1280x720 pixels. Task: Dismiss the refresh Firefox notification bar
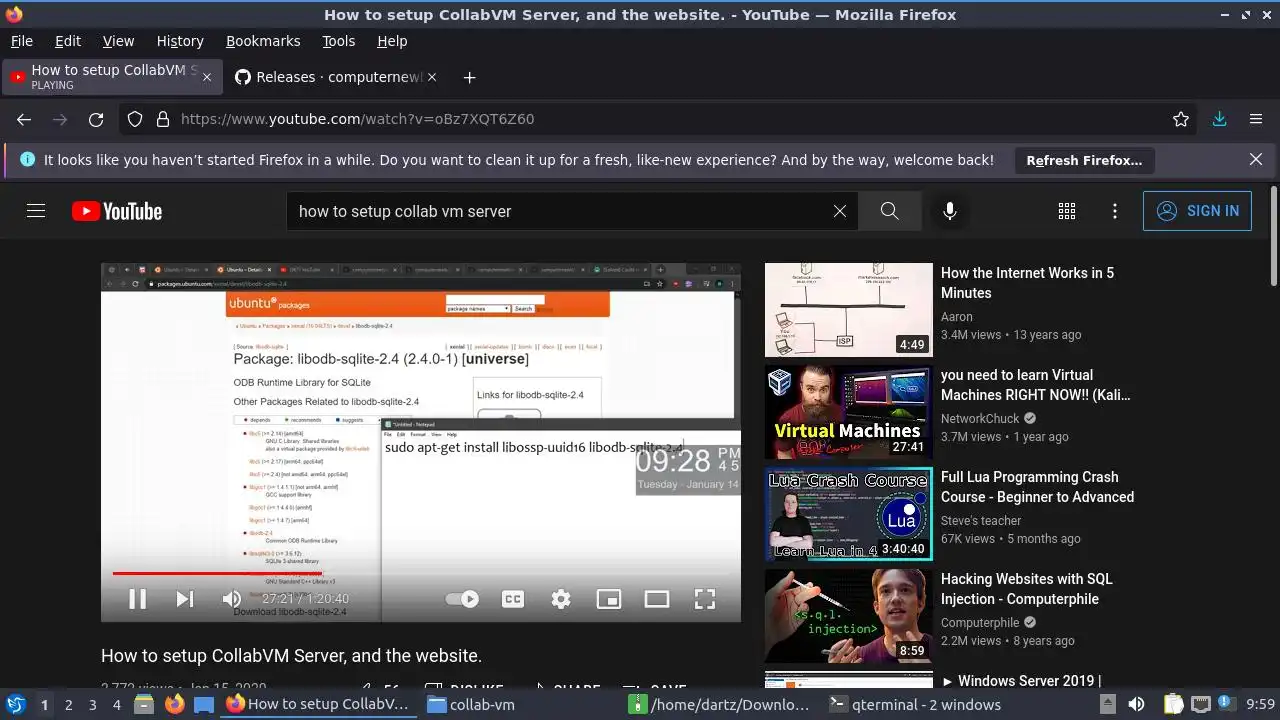tap(1256, 159)
